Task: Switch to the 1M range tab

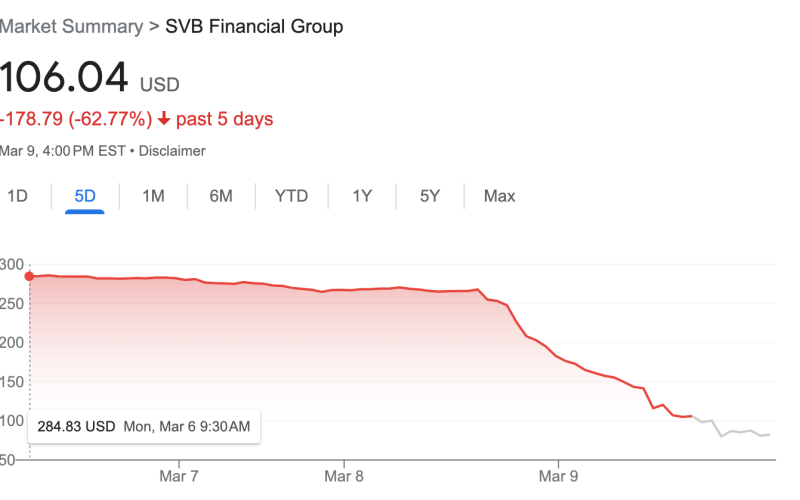Action: [x=153, y=196]
